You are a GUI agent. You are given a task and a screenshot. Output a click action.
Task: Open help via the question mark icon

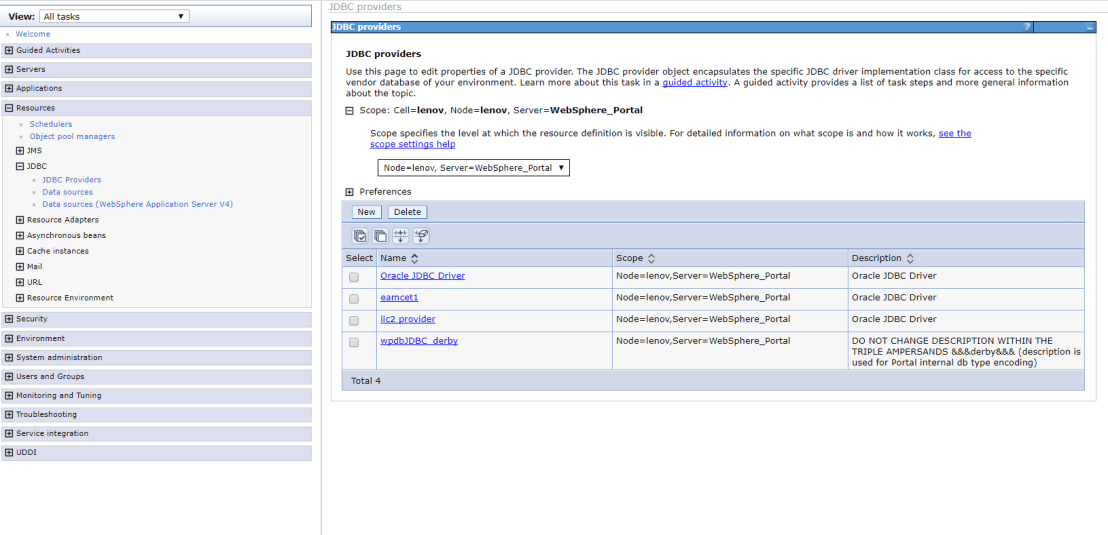pyautogui.click(x=1027, y=27)
